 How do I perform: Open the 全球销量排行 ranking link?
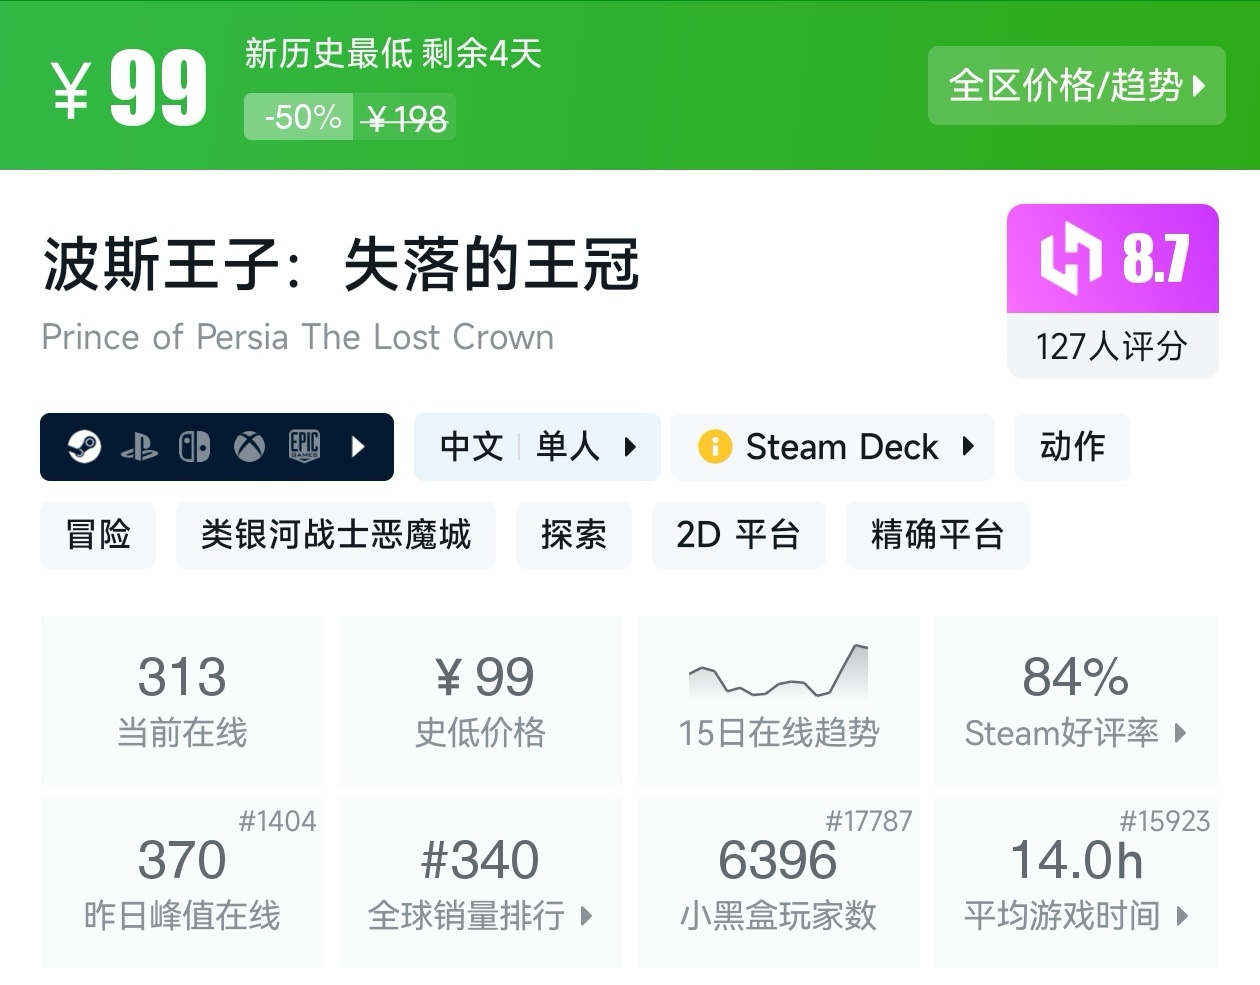(x=480, y=915)
